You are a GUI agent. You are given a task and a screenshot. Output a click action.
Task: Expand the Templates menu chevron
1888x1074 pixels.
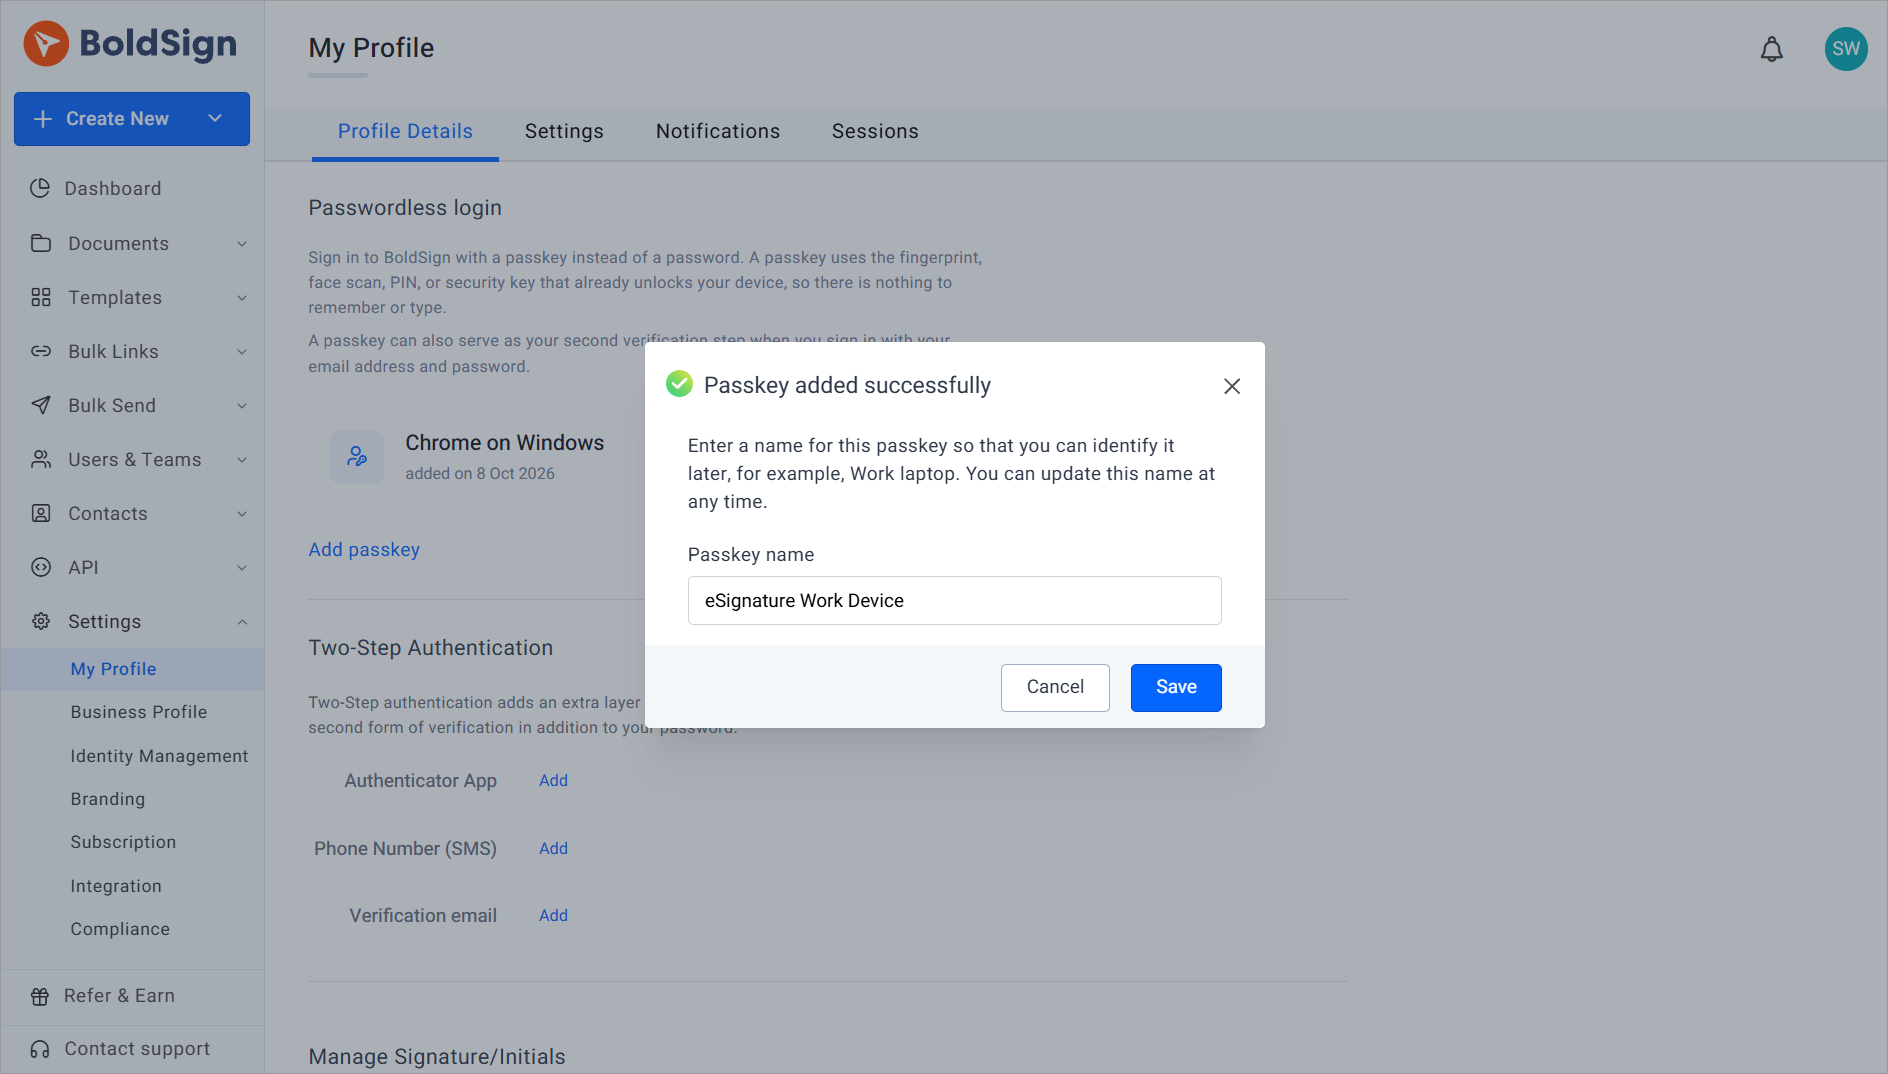[x=242, y=298]
